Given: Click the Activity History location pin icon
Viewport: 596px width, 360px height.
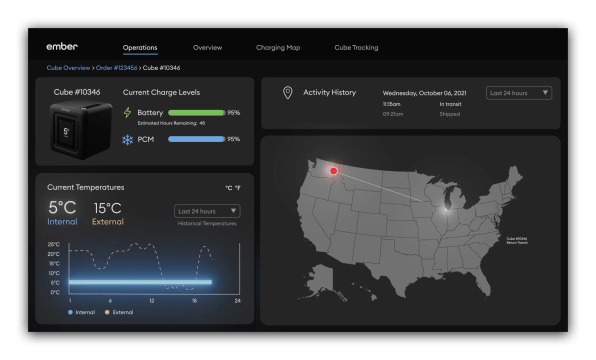Looking at the screenshot, I should [x=288, y=92].
